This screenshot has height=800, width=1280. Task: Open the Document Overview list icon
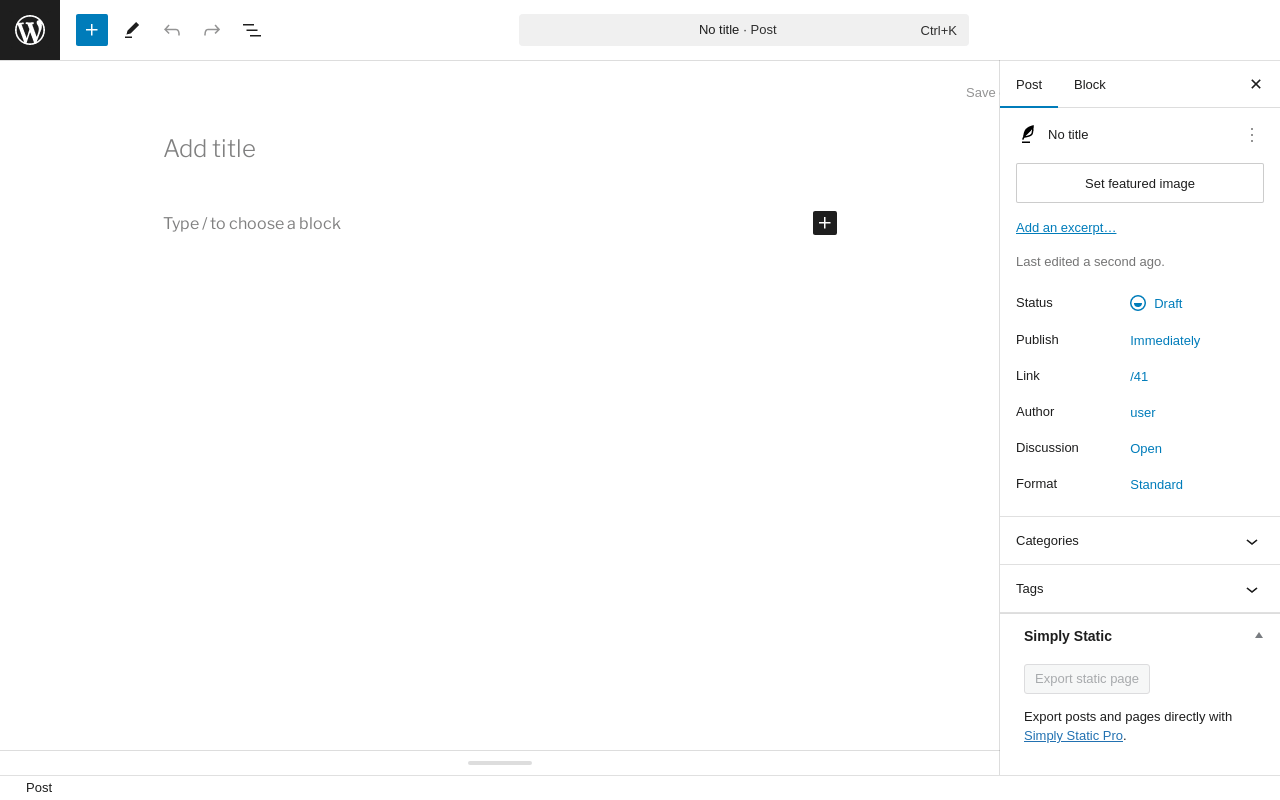click(252, 30)
